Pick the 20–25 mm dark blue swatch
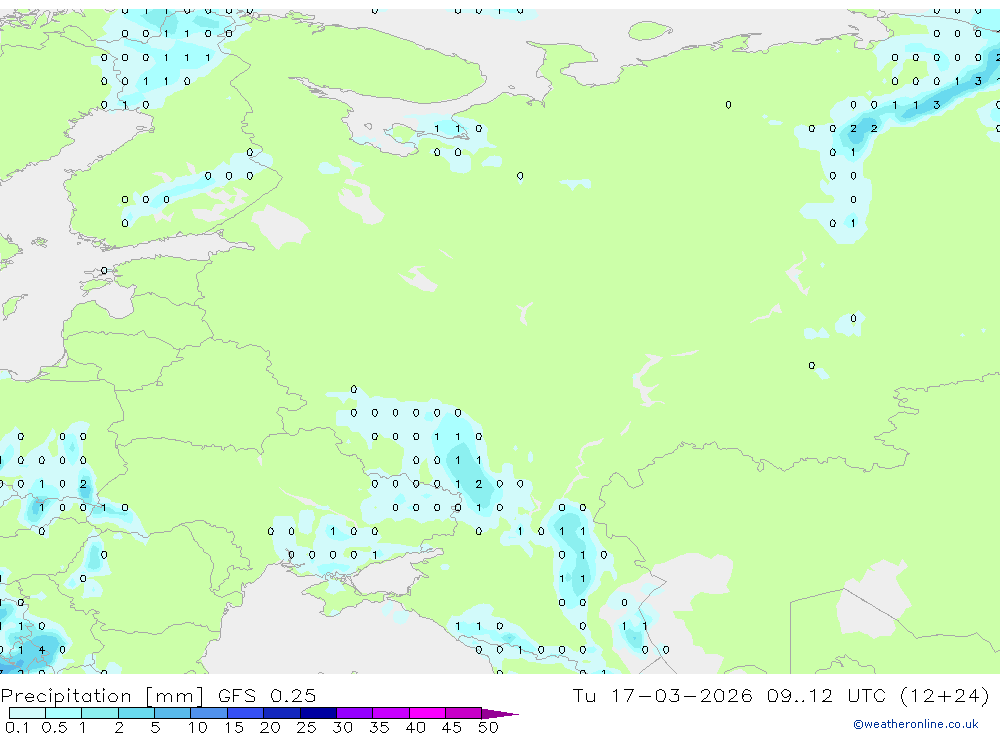Image resolution: width=1000 pixels, height=733 pixels. [x=282, y=713]
